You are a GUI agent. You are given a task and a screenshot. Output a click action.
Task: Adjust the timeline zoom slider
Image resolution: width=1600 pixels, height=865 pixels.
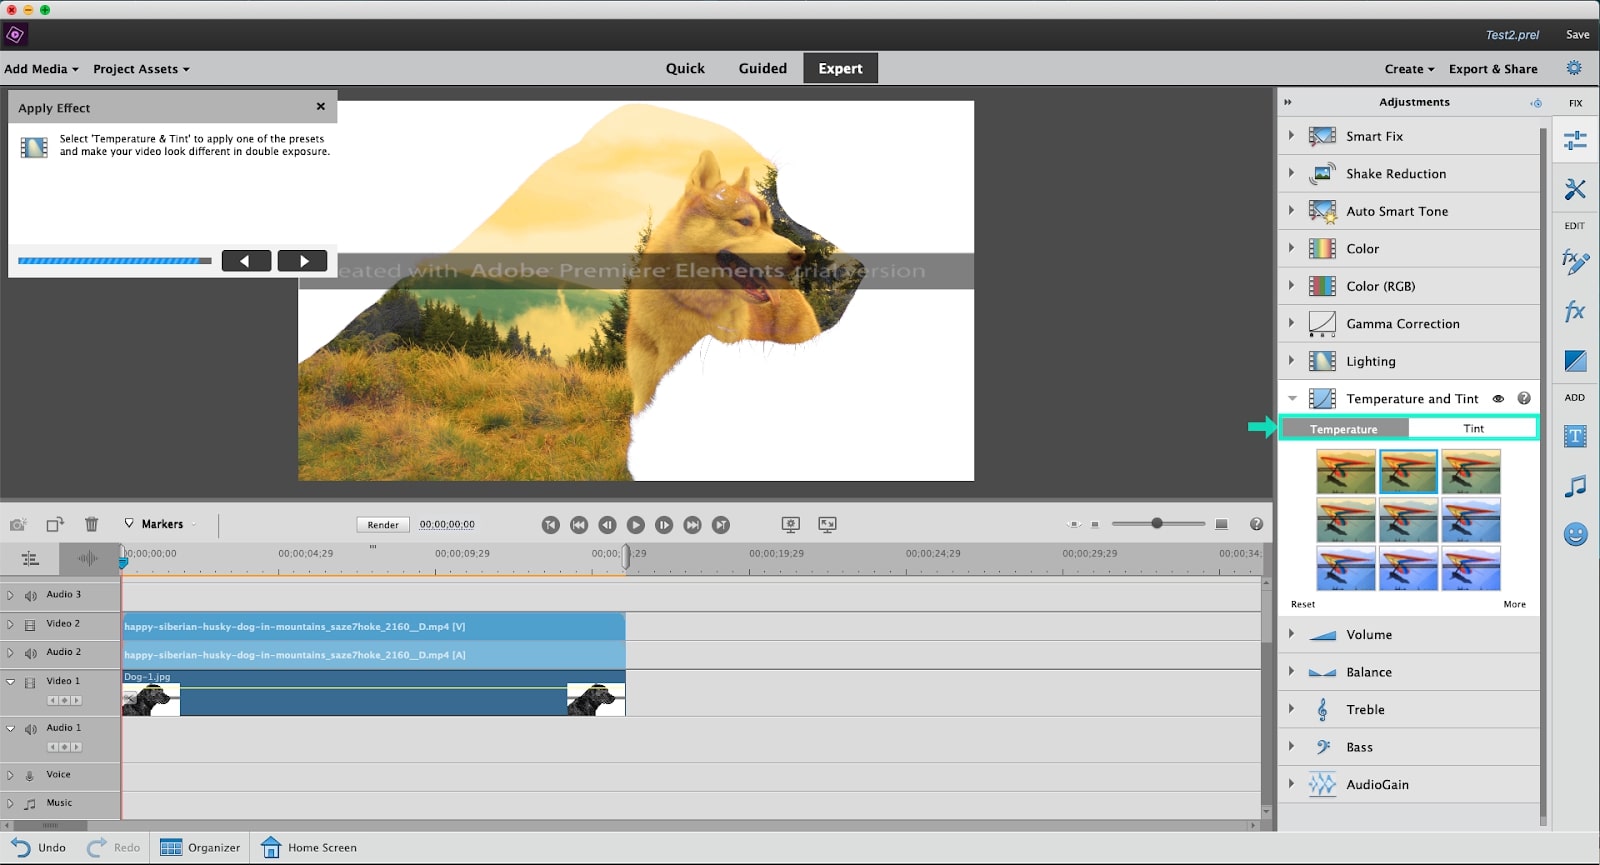(x=1157, y=524)
